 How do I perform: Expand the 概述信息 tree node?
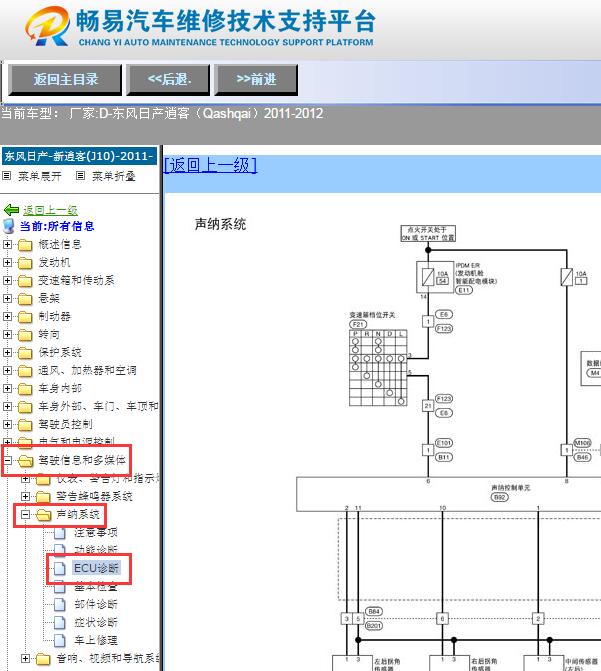click(7, 244)
